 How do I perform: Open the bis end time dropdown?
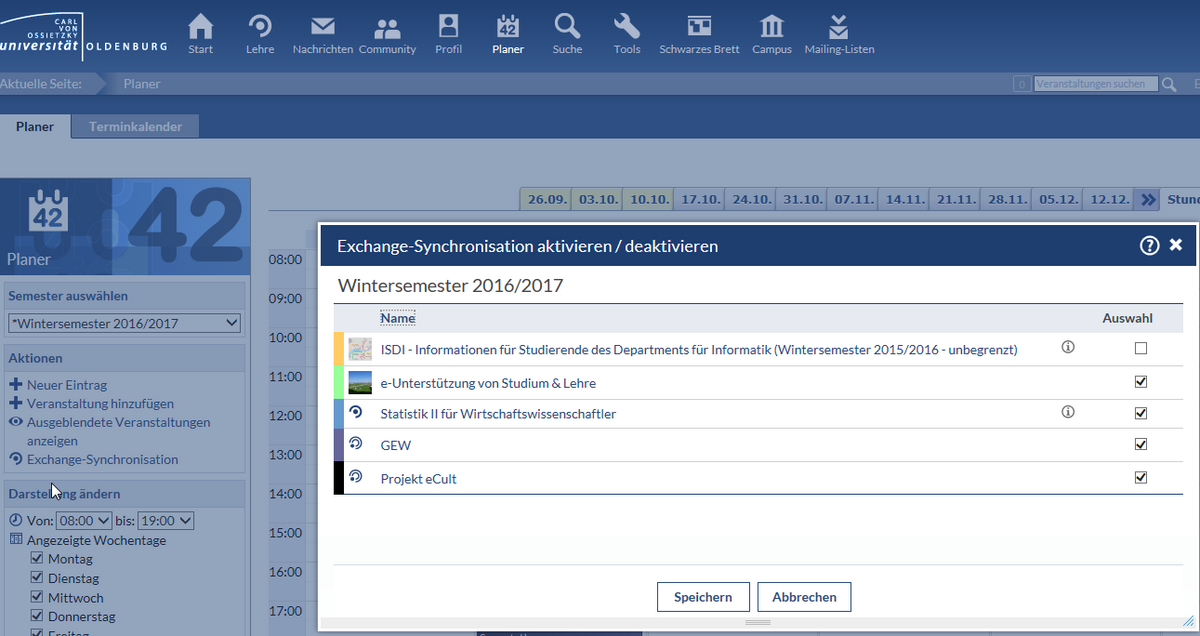[166, 521]
